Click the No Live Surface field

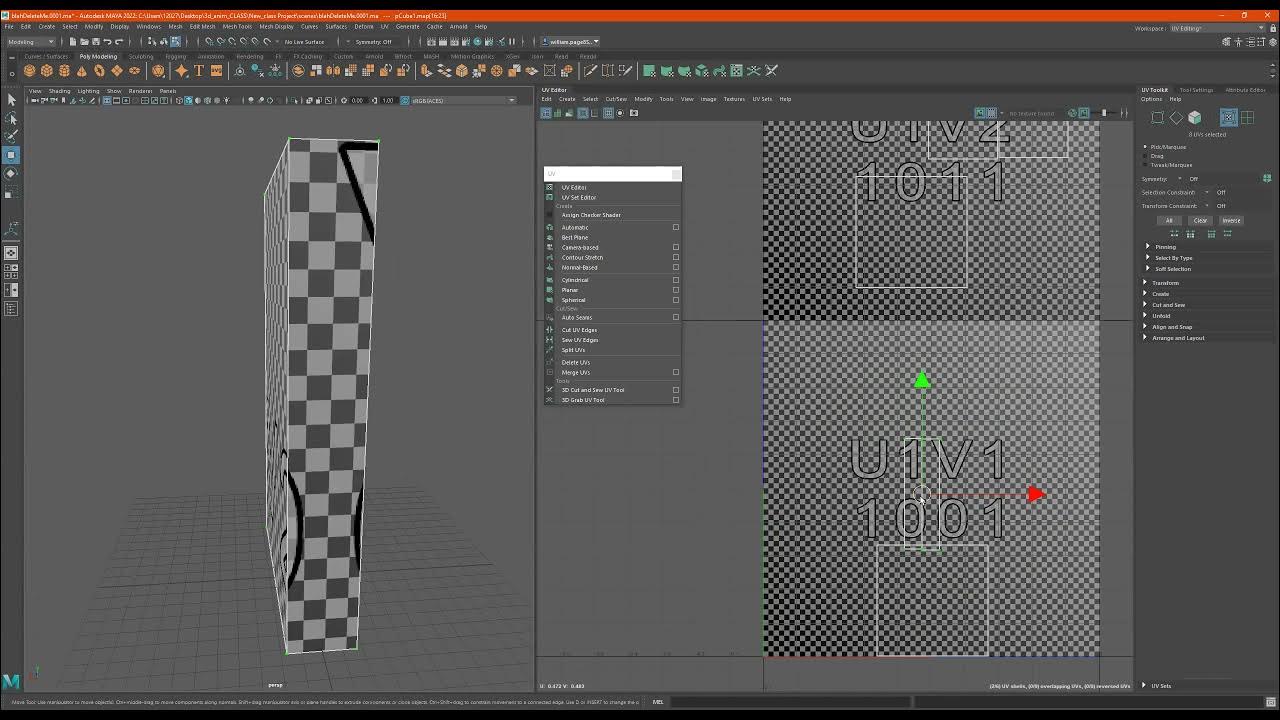304,42
